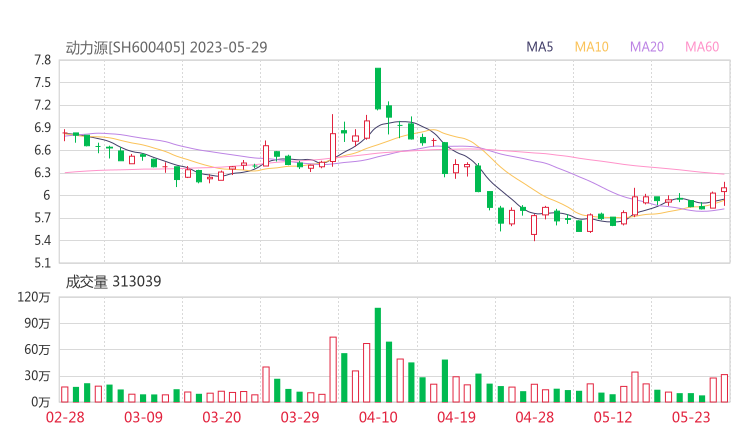The width and height of the screenshot is (740, 440).
Task: Toggle the MA5 legend line
Action: (x=540, y=47)
